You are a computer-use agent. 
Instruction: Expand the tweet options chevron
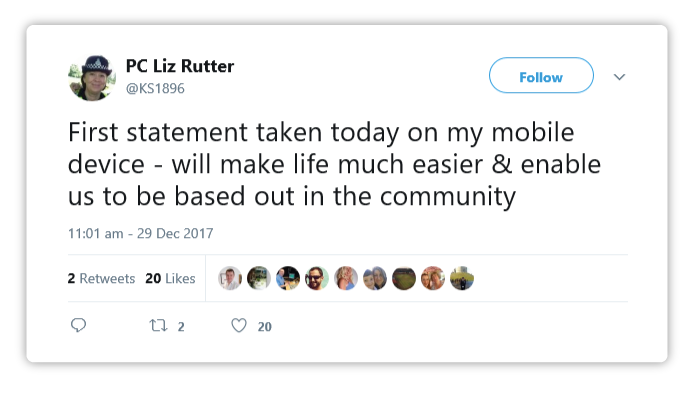[619, 77]
